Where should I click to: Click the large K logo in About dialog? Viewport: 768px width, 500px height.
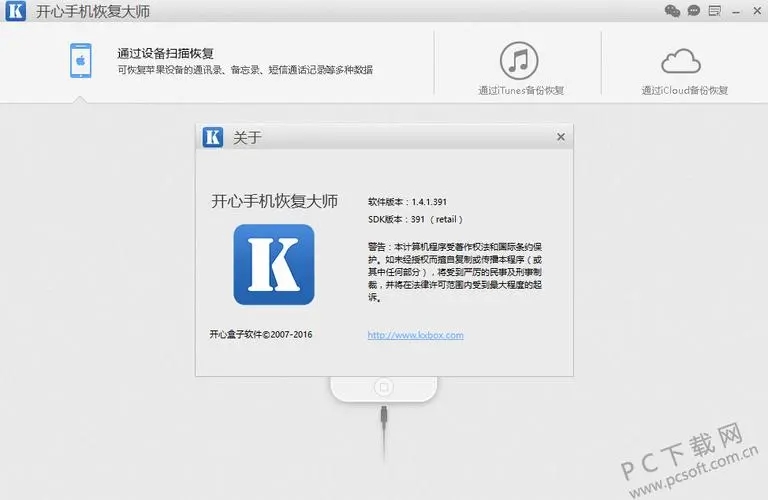tap(274, 264)
